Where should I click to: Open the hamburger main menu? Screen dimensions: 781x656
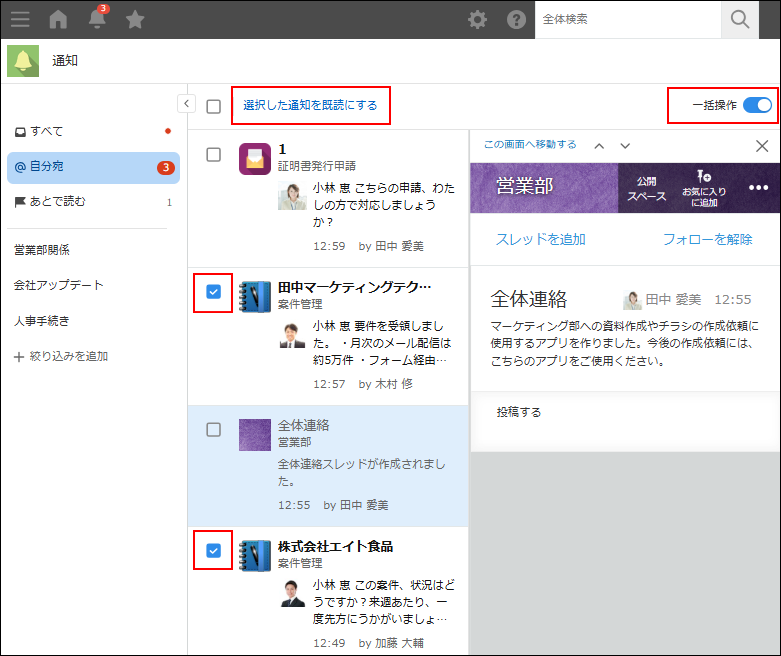pyautogui.click(x=20, y=19)
